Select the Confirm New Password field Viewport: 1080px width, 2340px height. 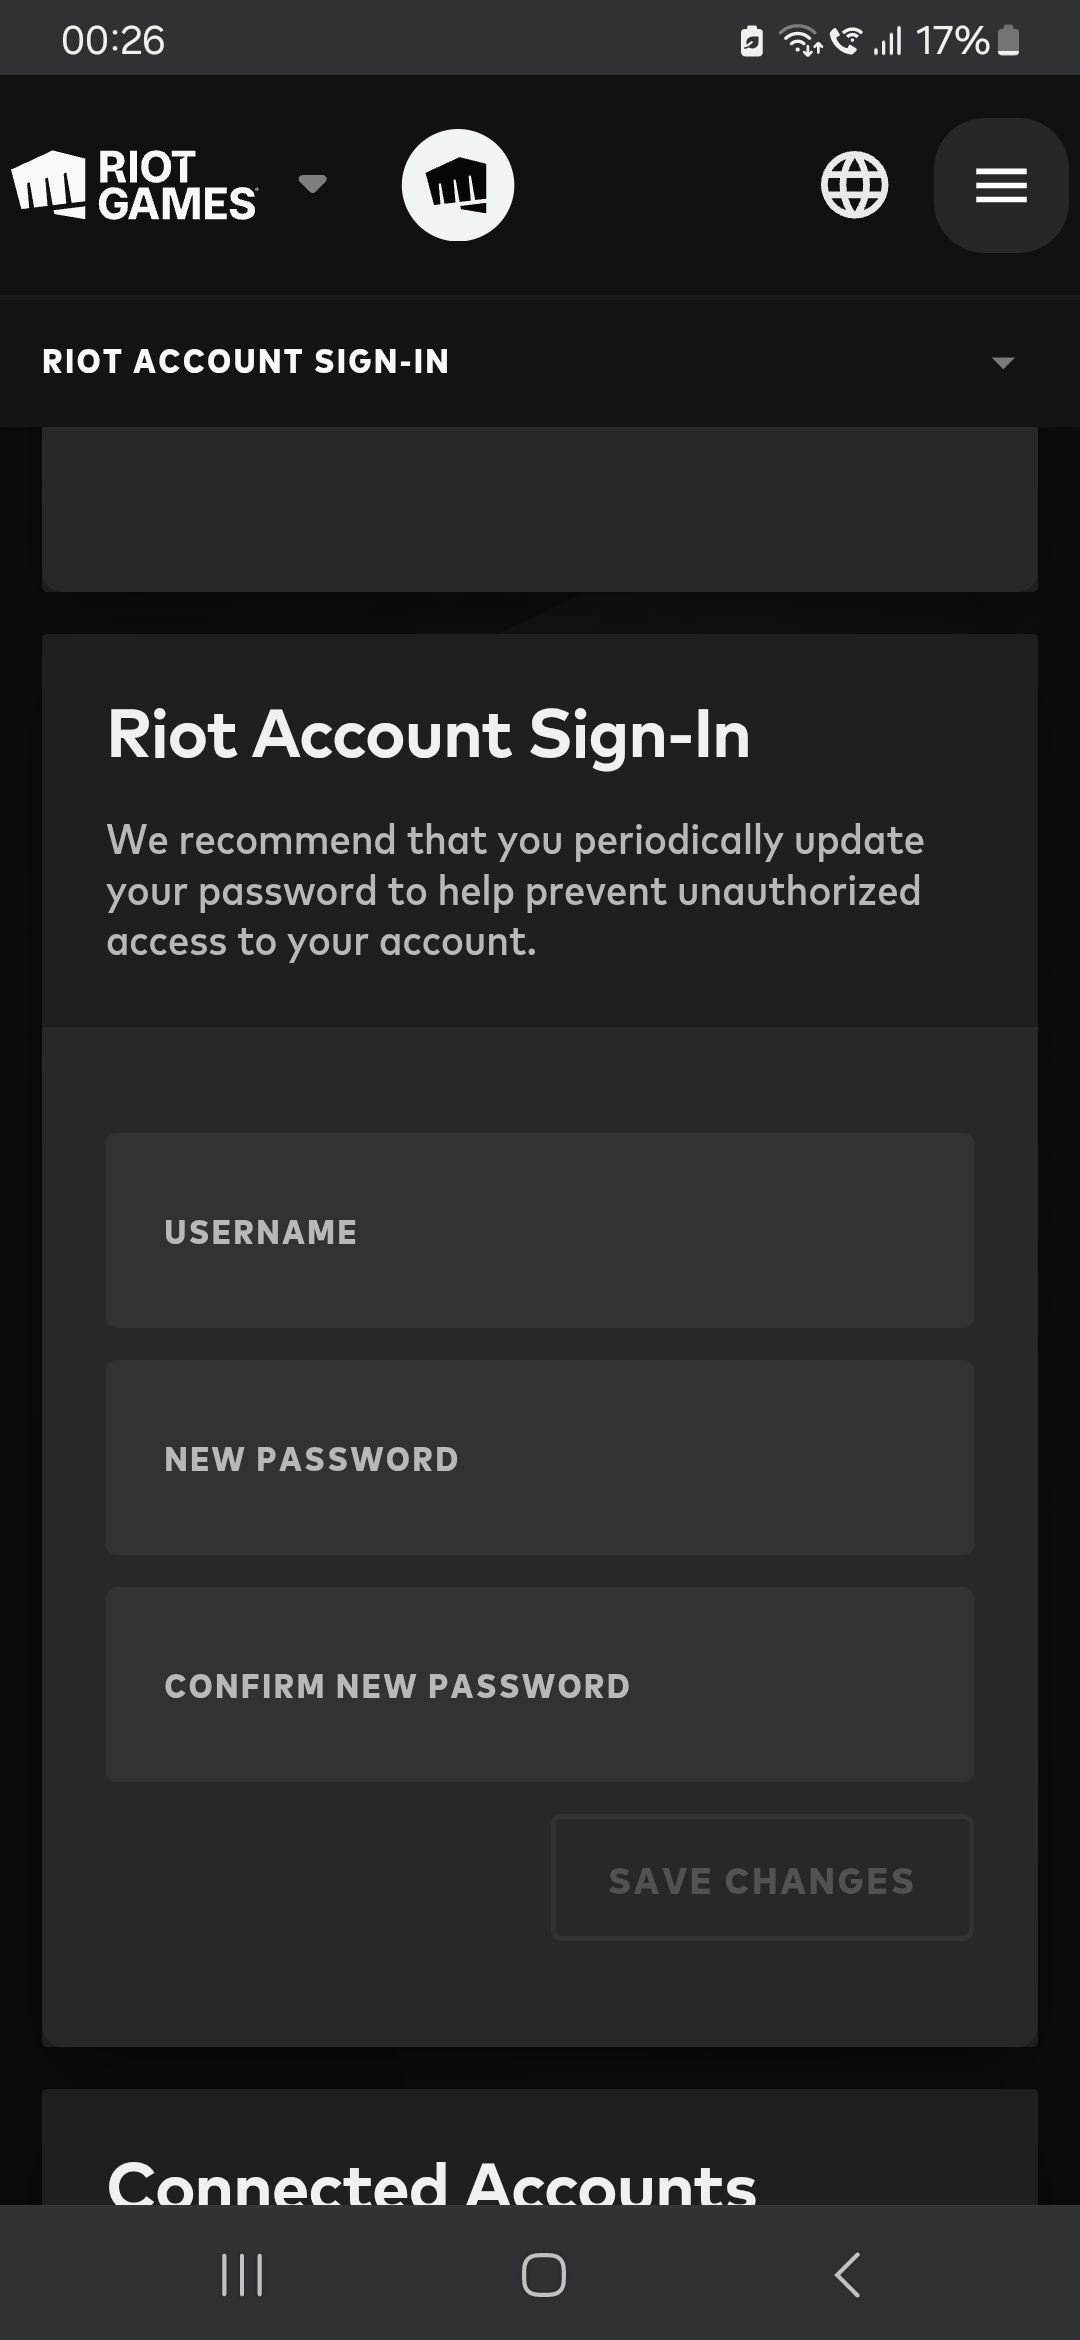pos(540,1684)
